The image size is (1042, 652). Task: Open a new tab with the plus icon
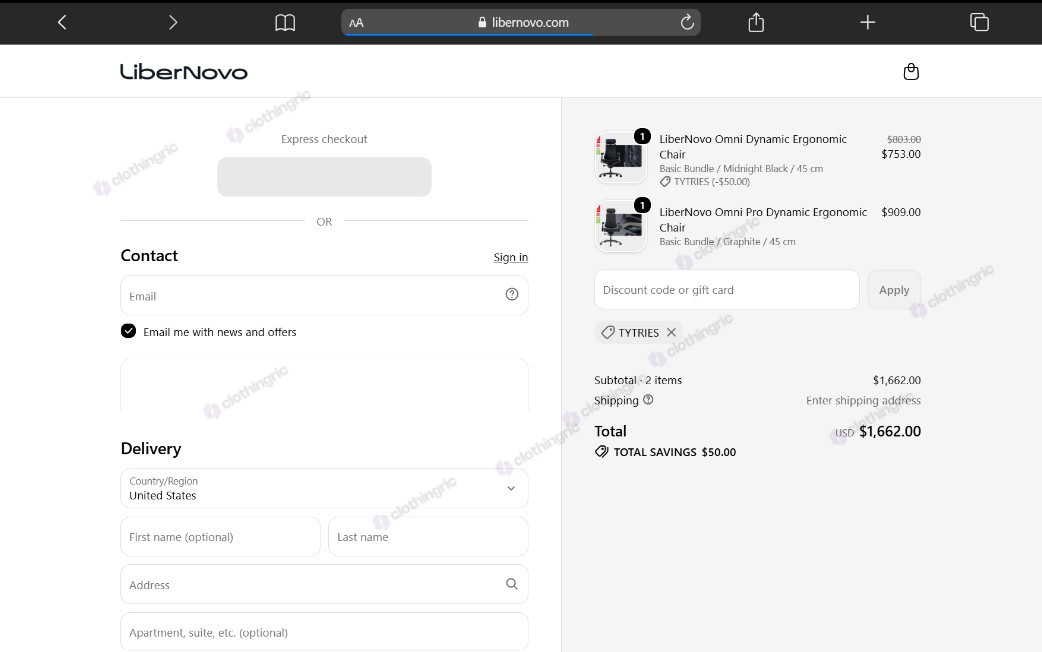point(867,23)
